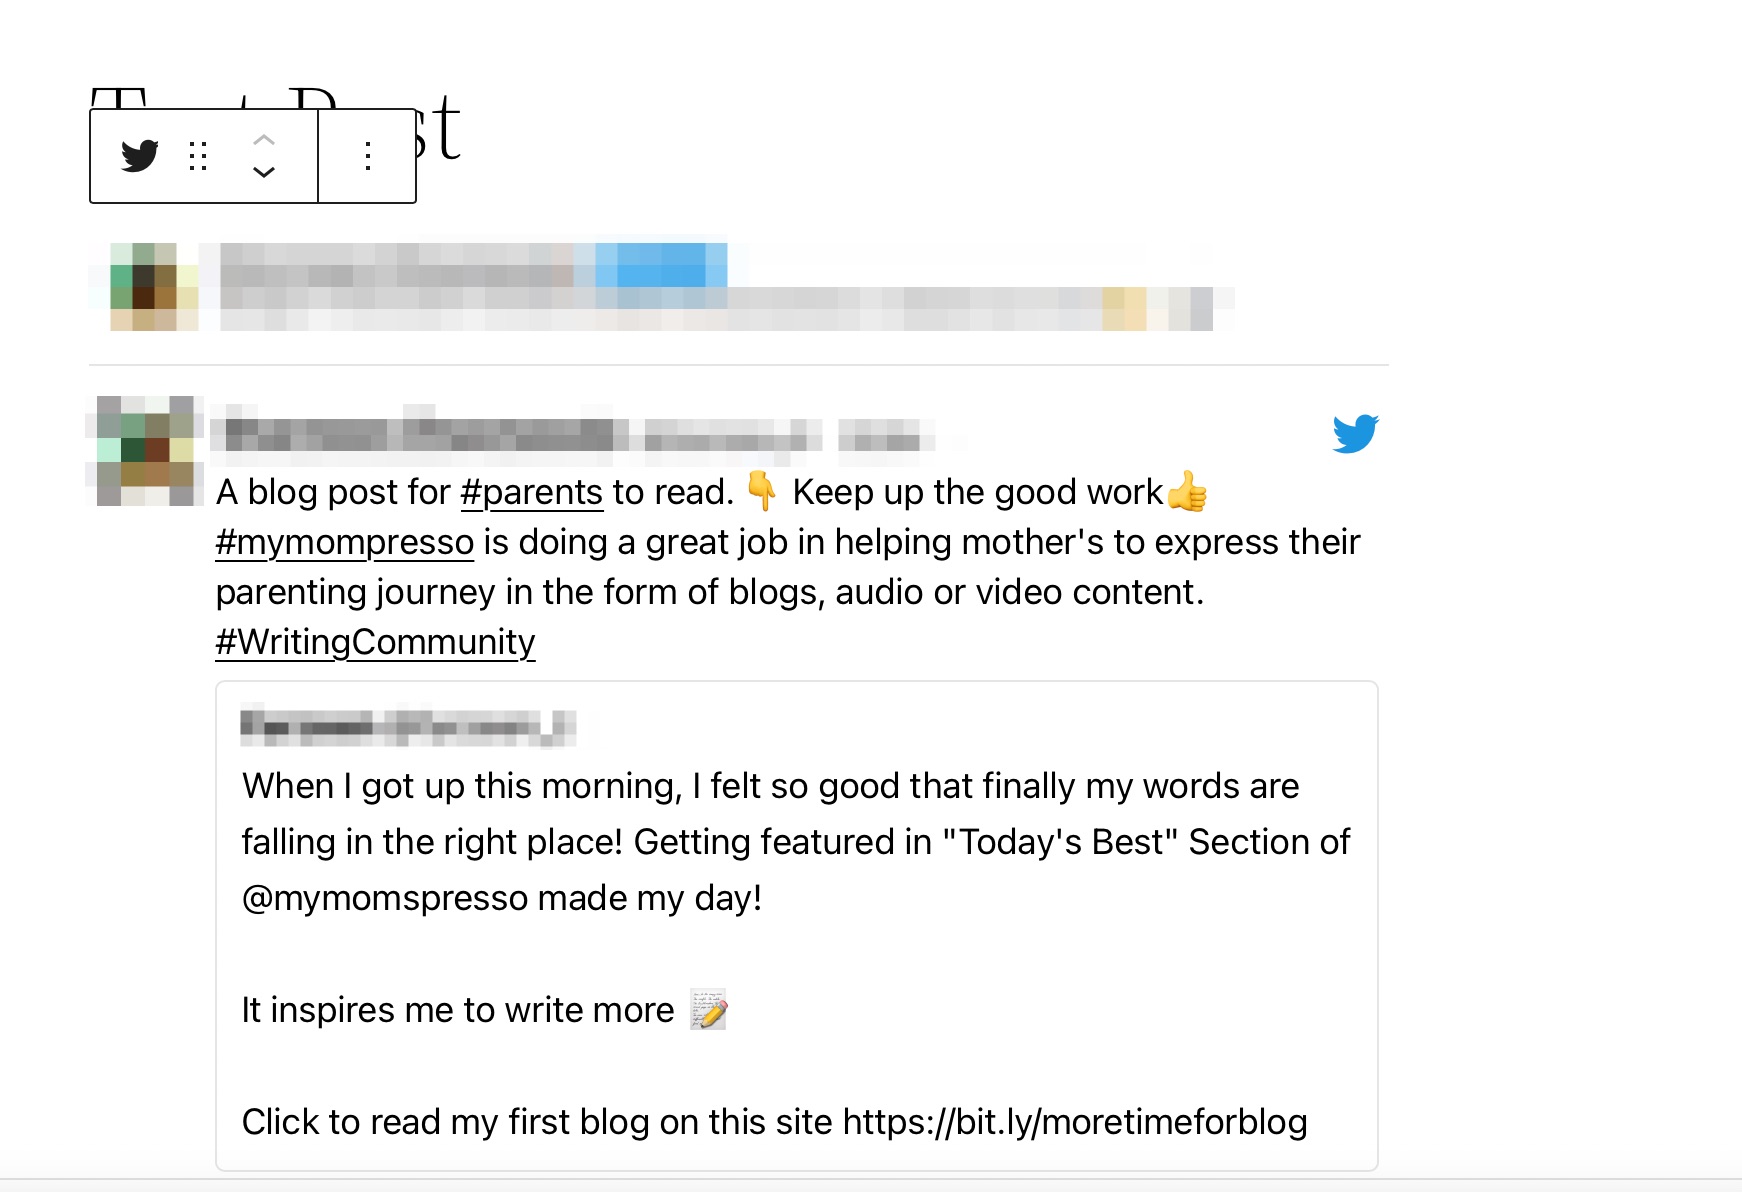Click the Twitter block type icon in toolbar
1742x1192 pixels.
pos(140,156)
